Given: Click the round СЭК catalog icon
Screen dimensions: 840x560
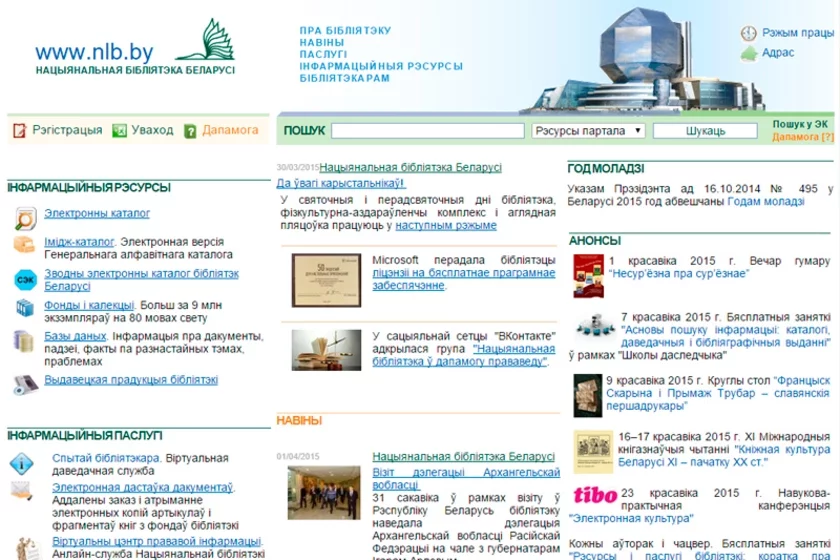Looking at the screenshot, I should point(24,279).
